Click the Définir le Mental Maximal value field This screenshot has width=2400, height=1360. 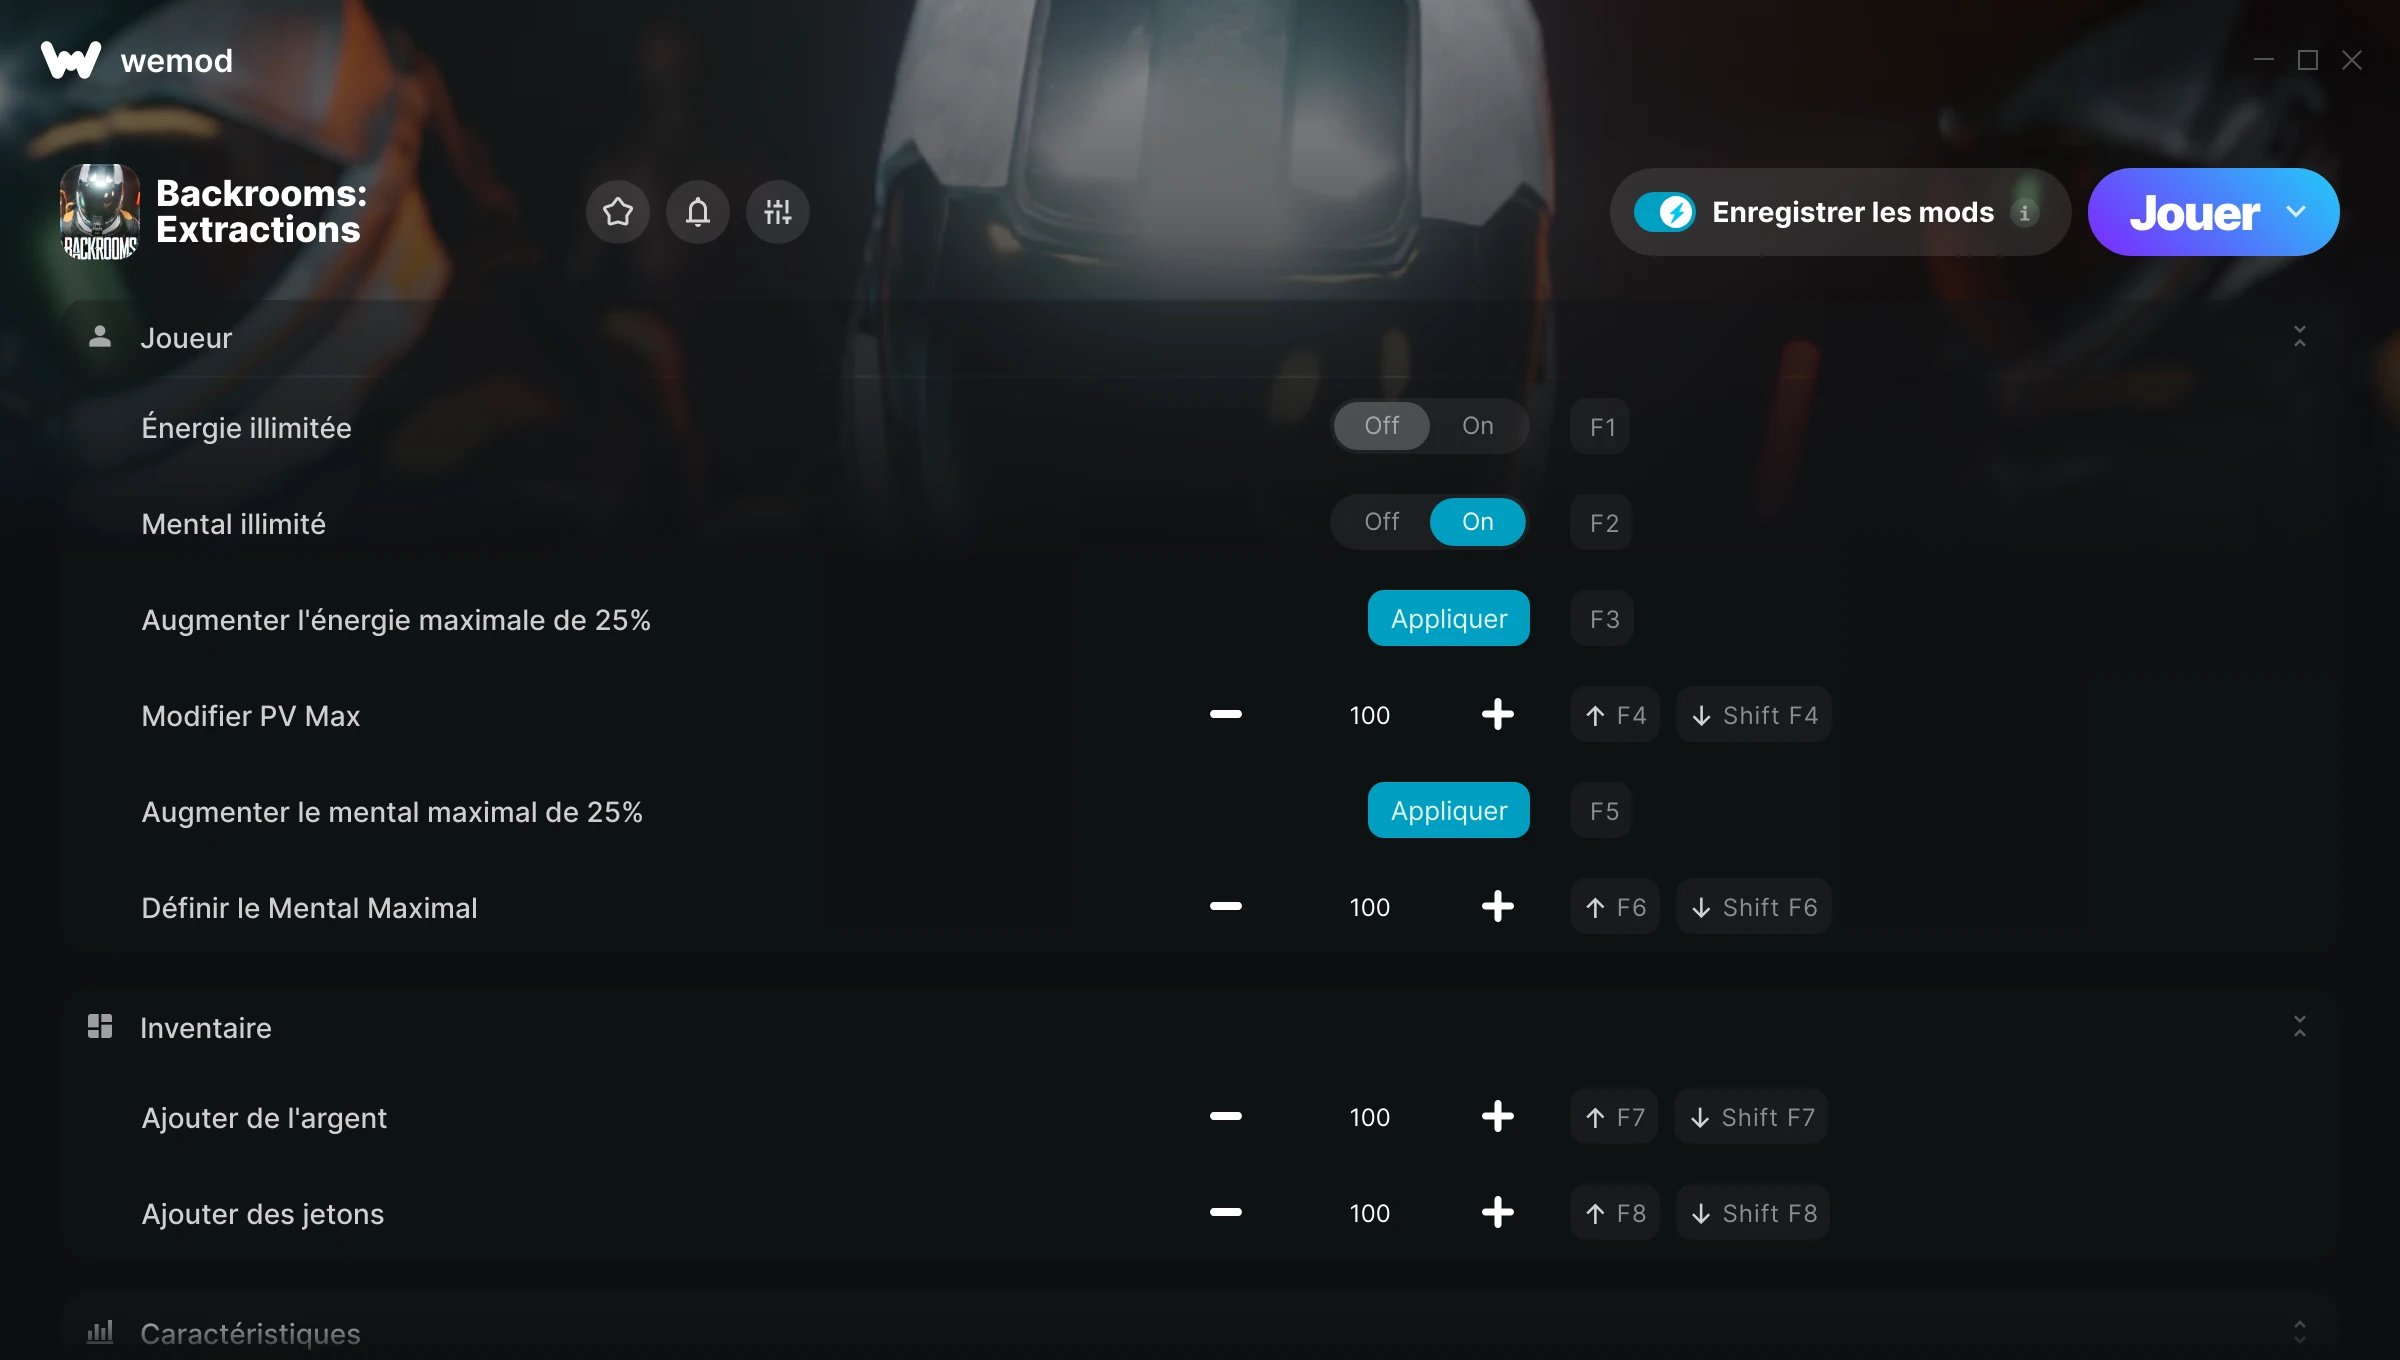1369,907
